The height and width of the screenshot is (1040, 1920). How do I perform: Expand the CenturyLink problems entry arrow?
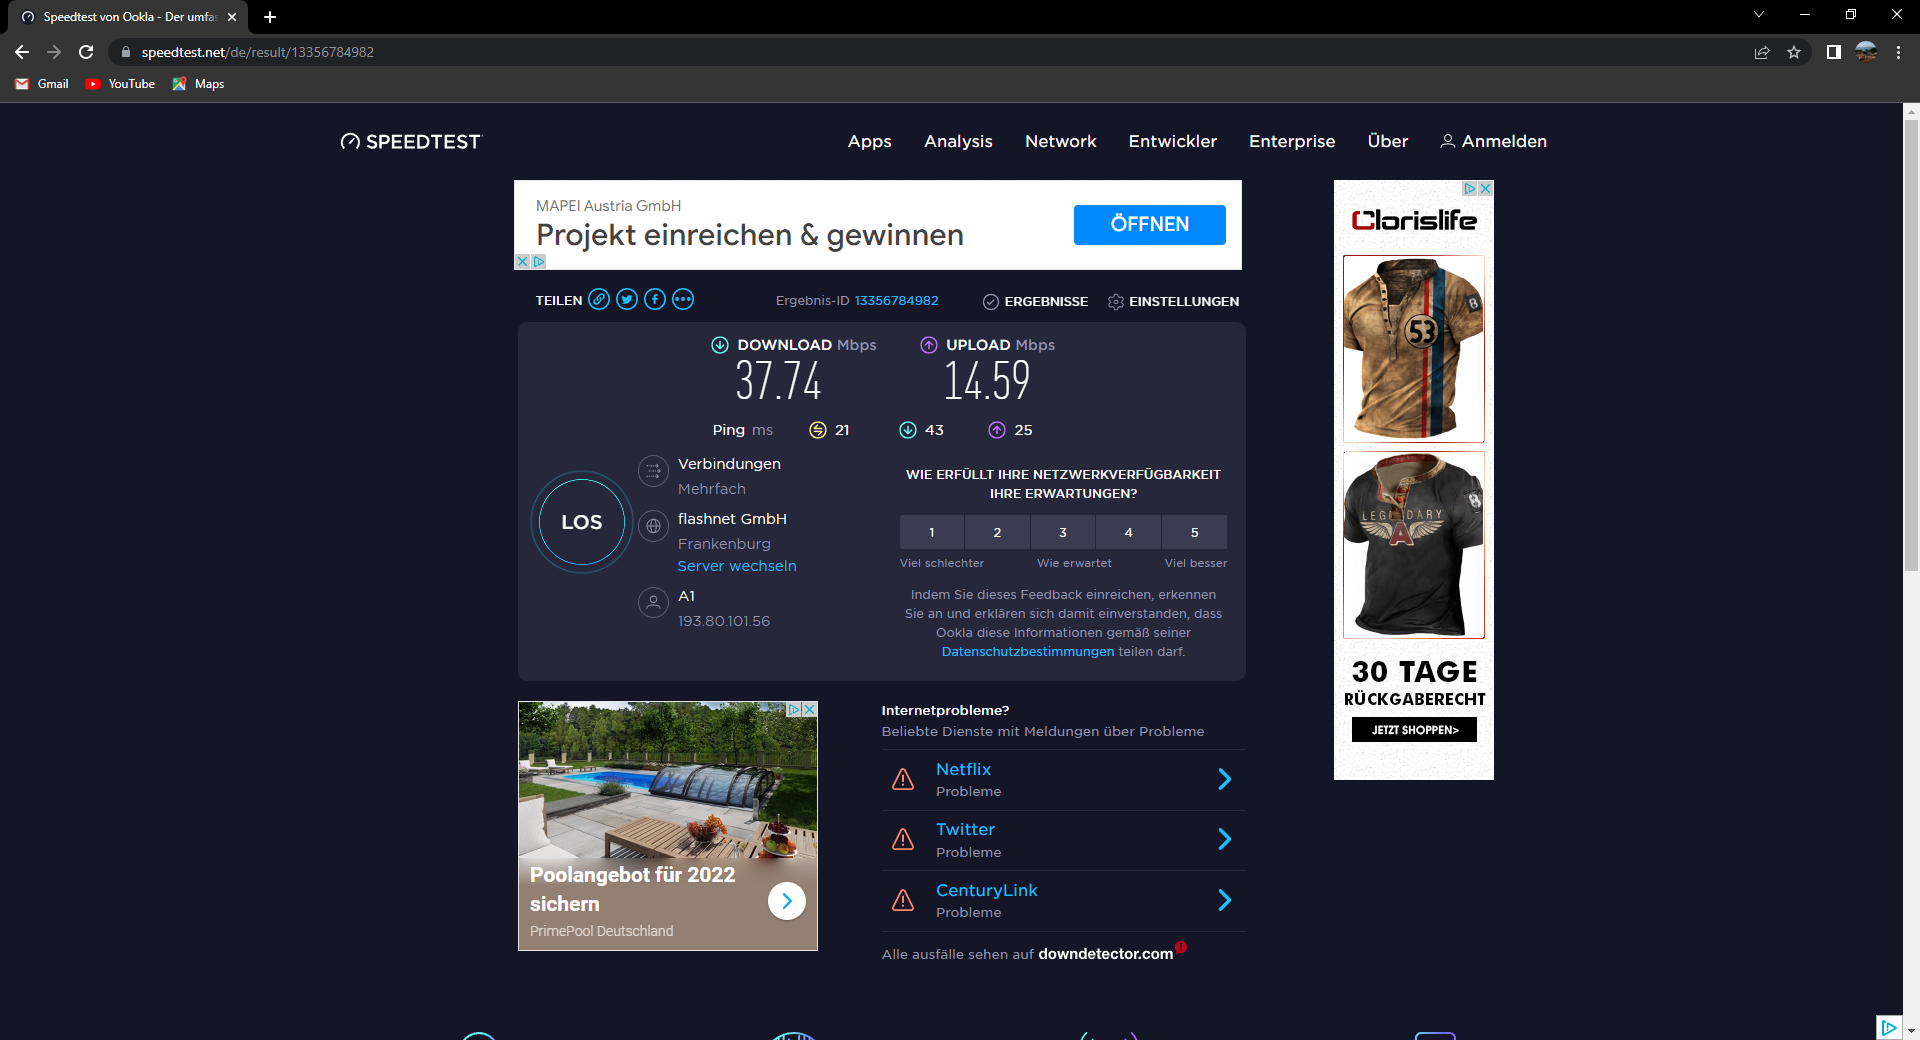[x=1225, y=900]
